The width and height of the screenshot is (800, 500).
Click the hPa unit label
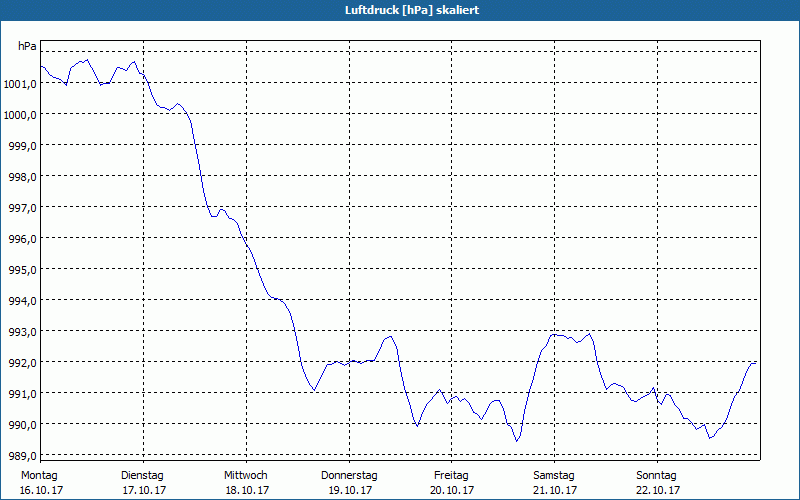pos(27,46)
